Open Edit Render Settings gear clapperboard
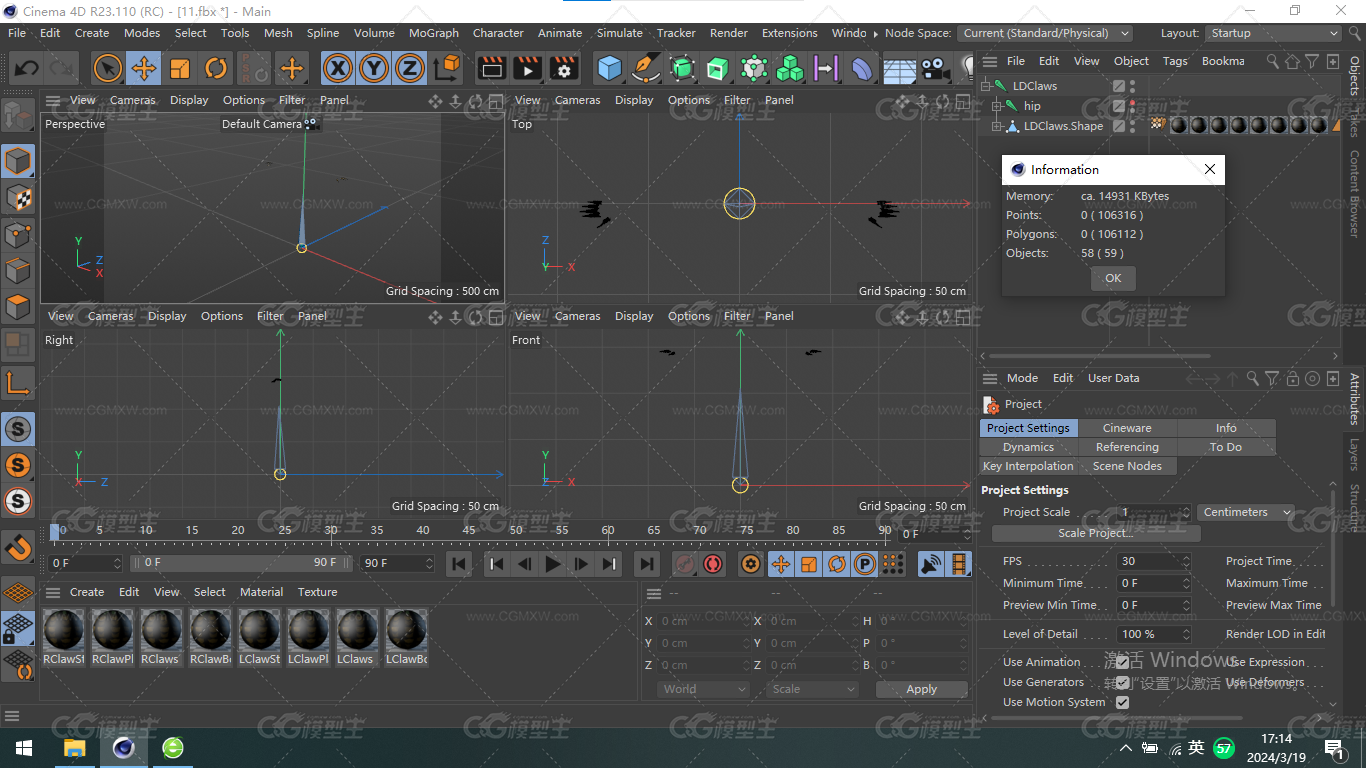 click(x=564, y=68)
